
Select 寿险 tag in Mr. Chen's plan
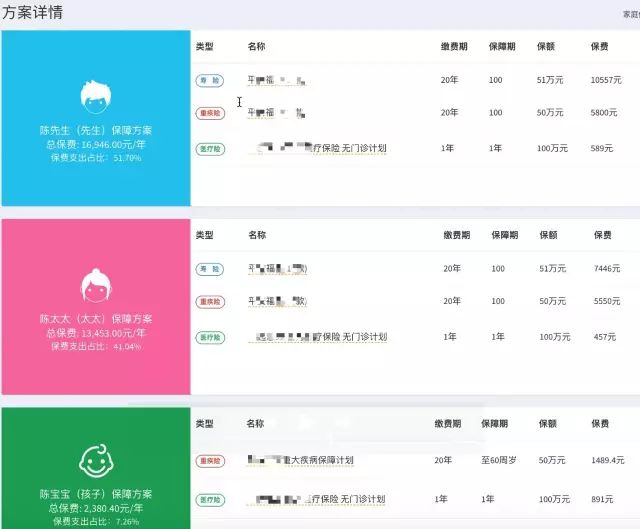click(x=210, y=80)
